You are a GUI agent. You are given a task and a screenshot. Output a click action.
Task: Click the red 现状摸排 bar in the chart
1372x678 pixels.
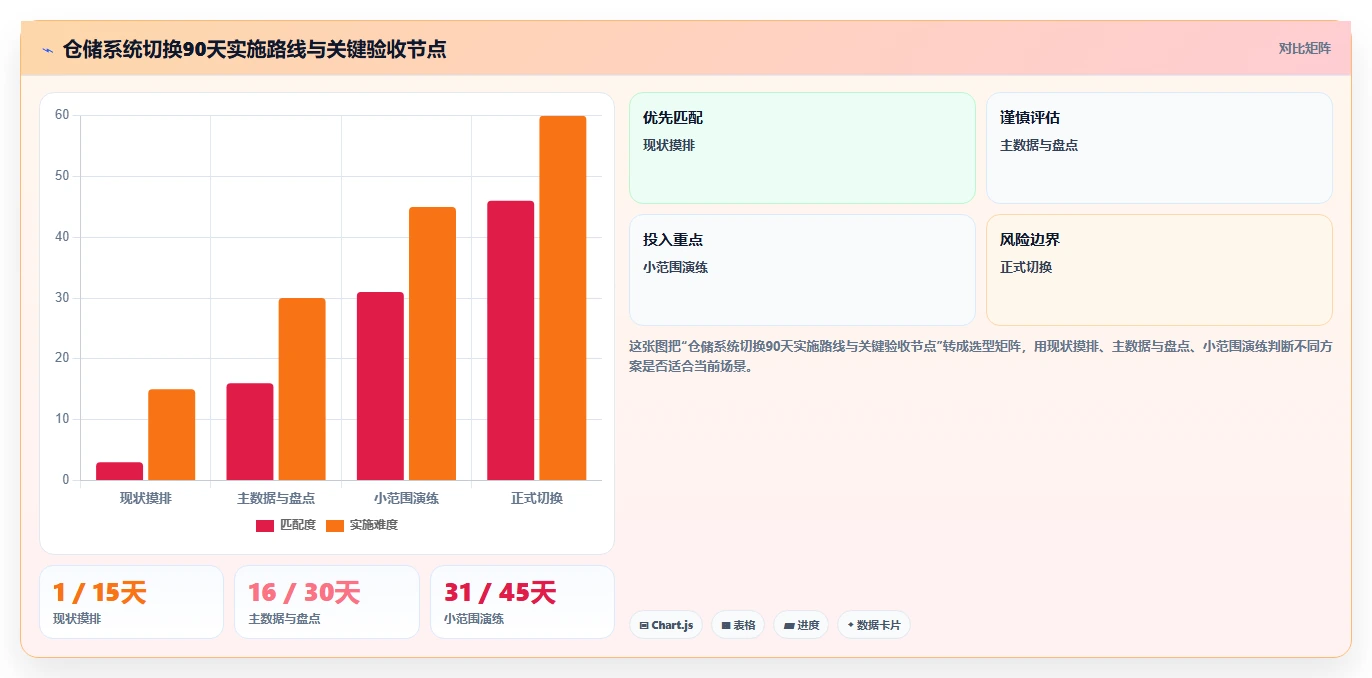(x=119, y=471)
